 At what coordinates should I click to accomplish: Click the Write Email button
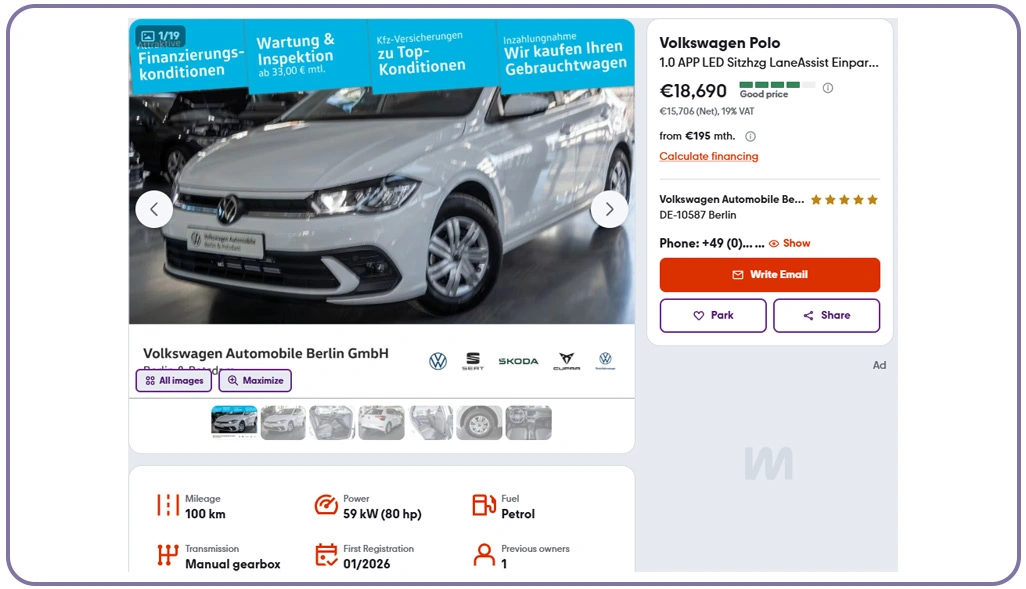click(x=770, y=275)
